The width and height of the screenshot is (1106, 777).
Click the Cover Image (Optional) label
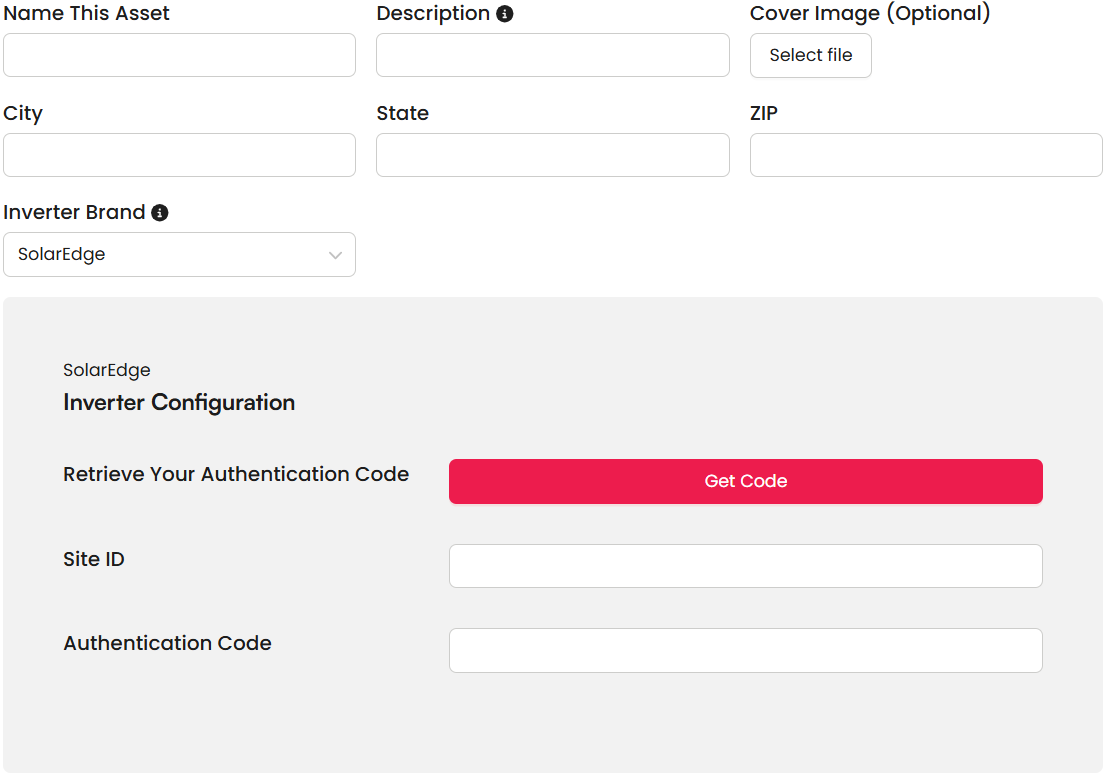coord(870,13)
